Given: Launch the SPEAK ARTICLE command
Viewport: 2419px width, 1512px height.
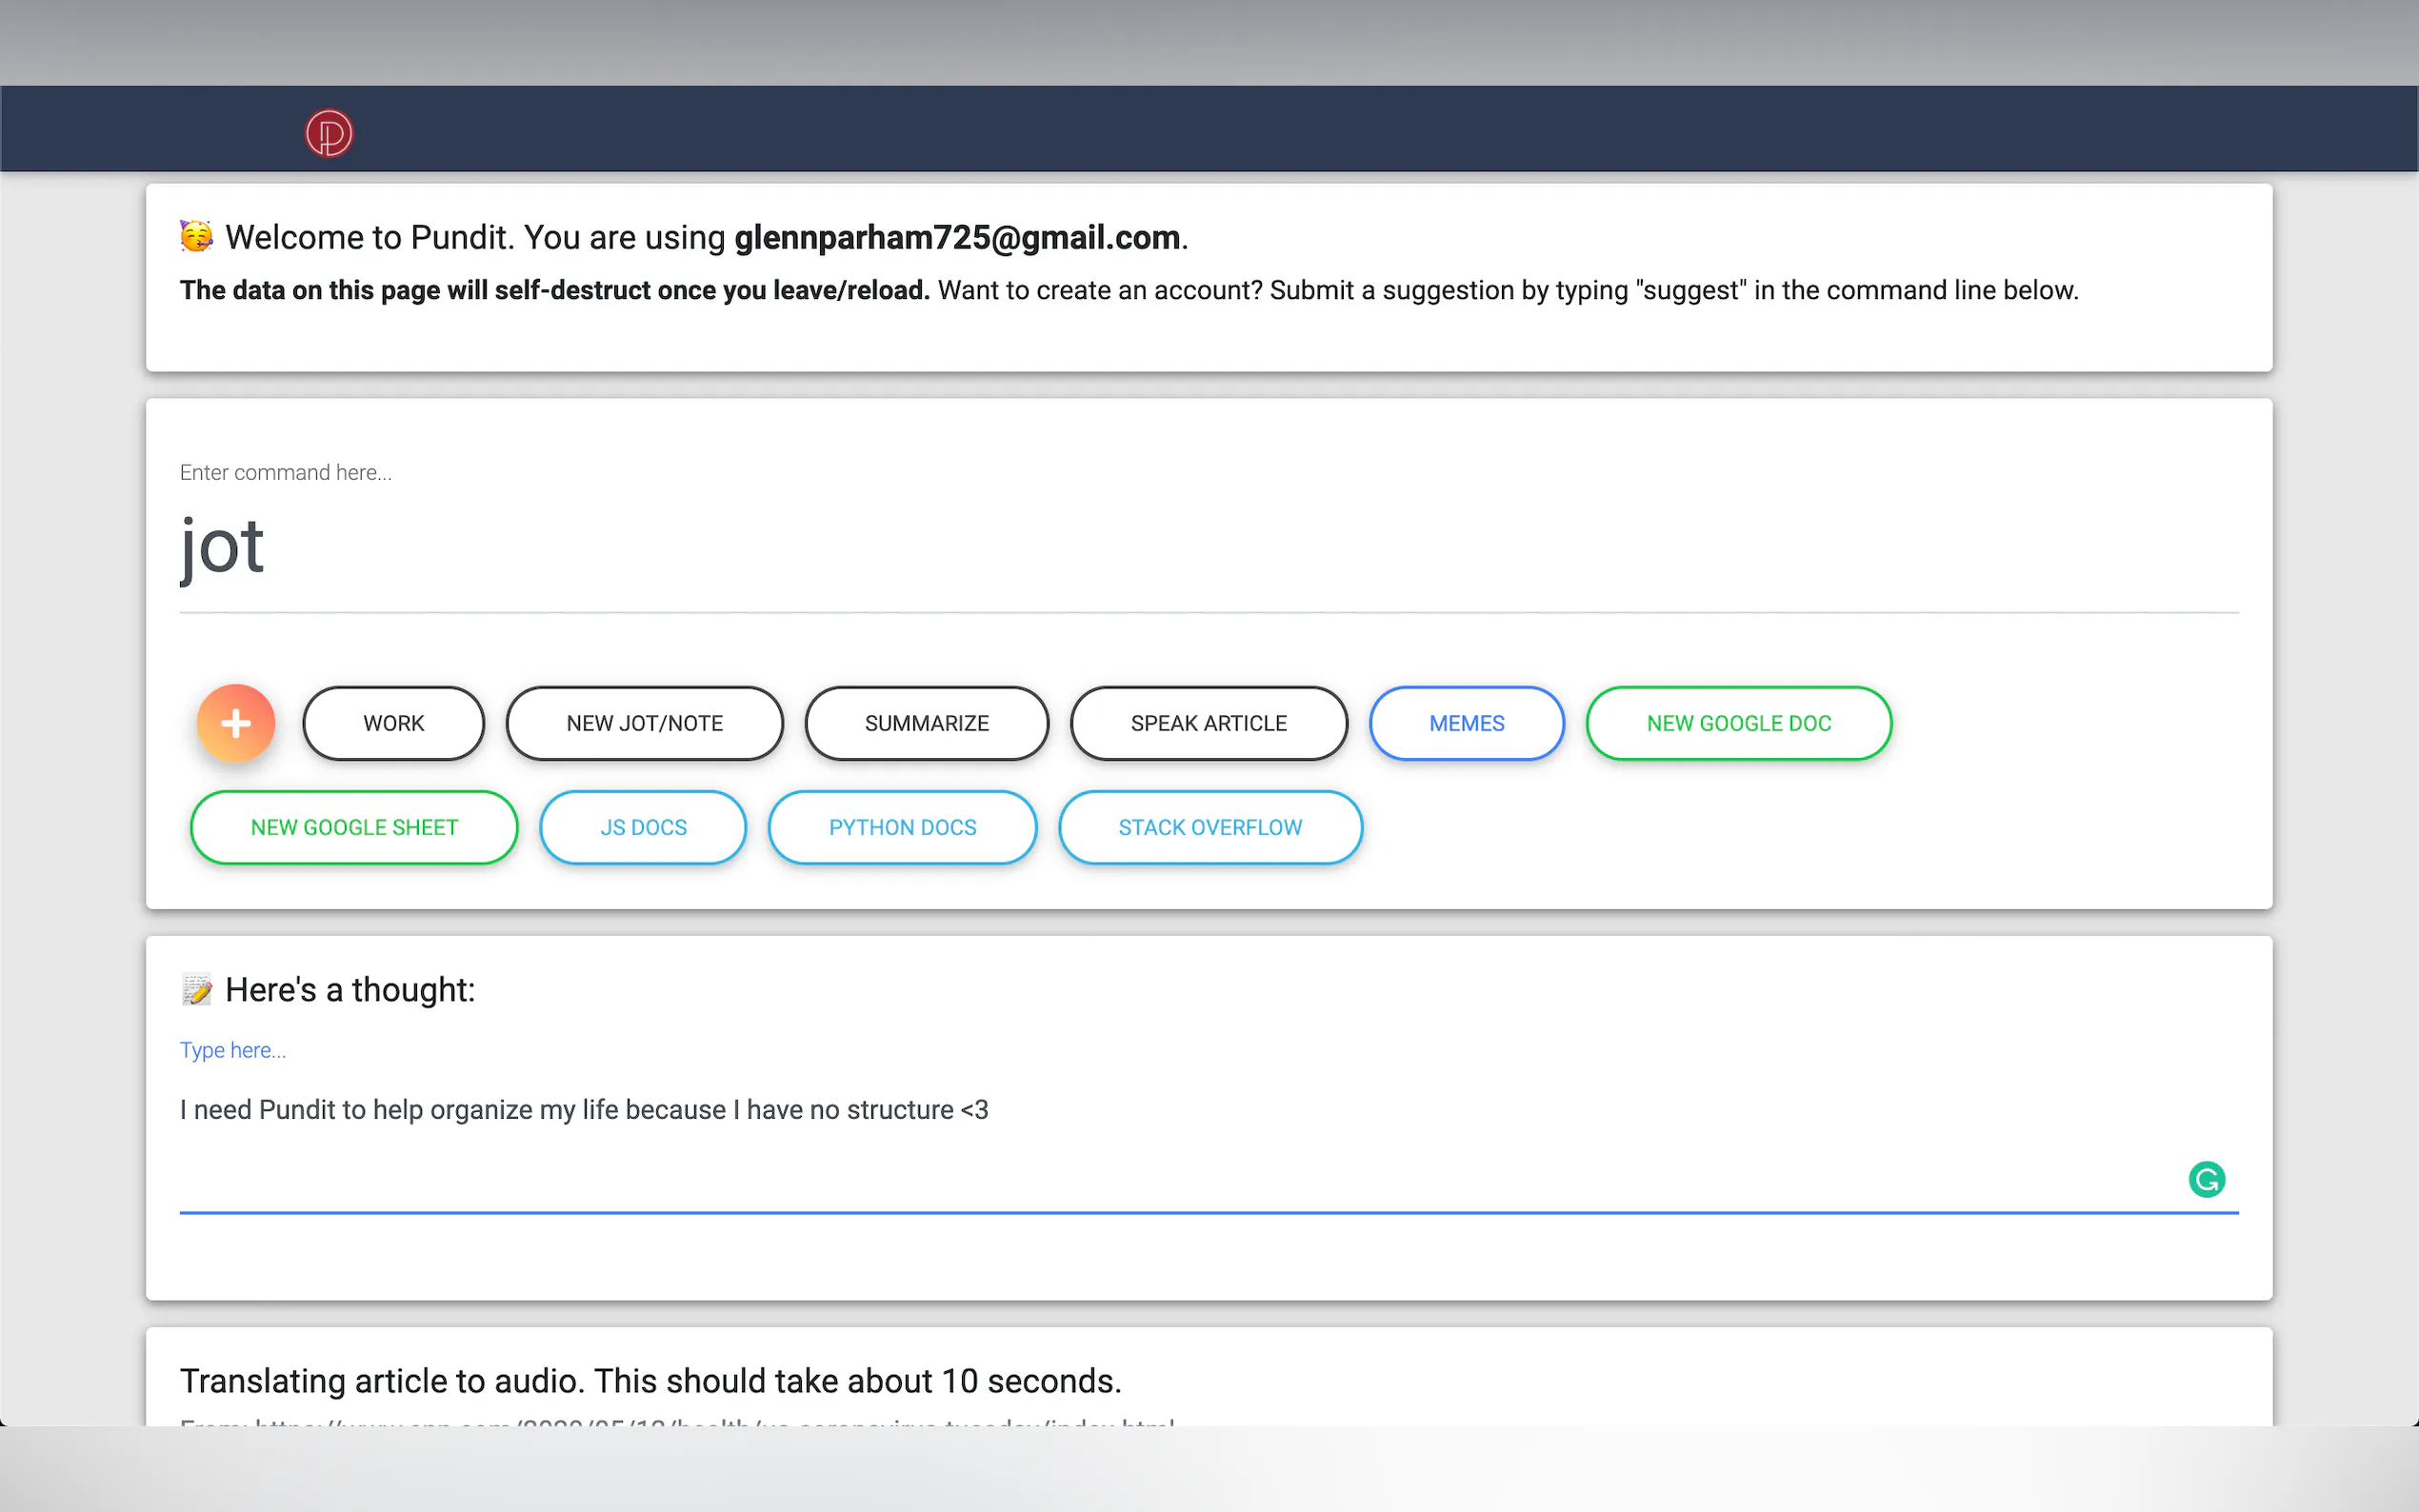Looking at the screenshot, I should coord(1209,723).
